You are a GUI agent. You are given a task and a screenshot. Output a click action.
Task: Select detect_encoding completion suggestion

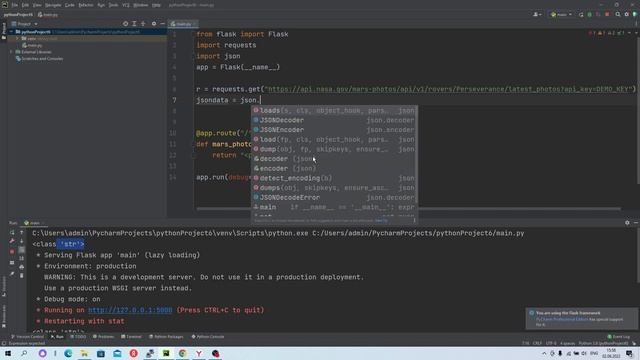334,178
